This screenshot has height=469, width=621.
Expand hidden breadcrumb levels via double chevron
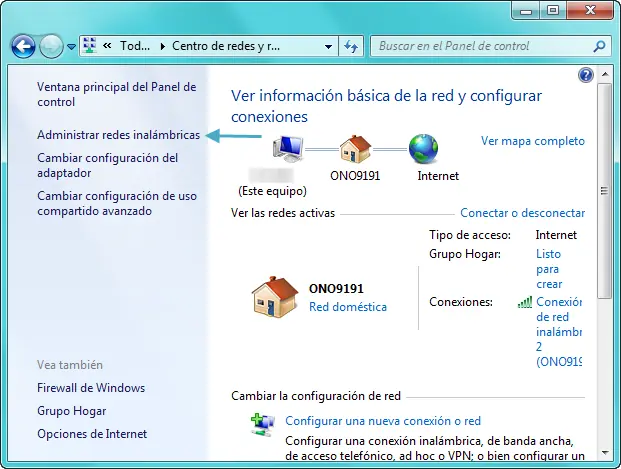click(107, 46)
